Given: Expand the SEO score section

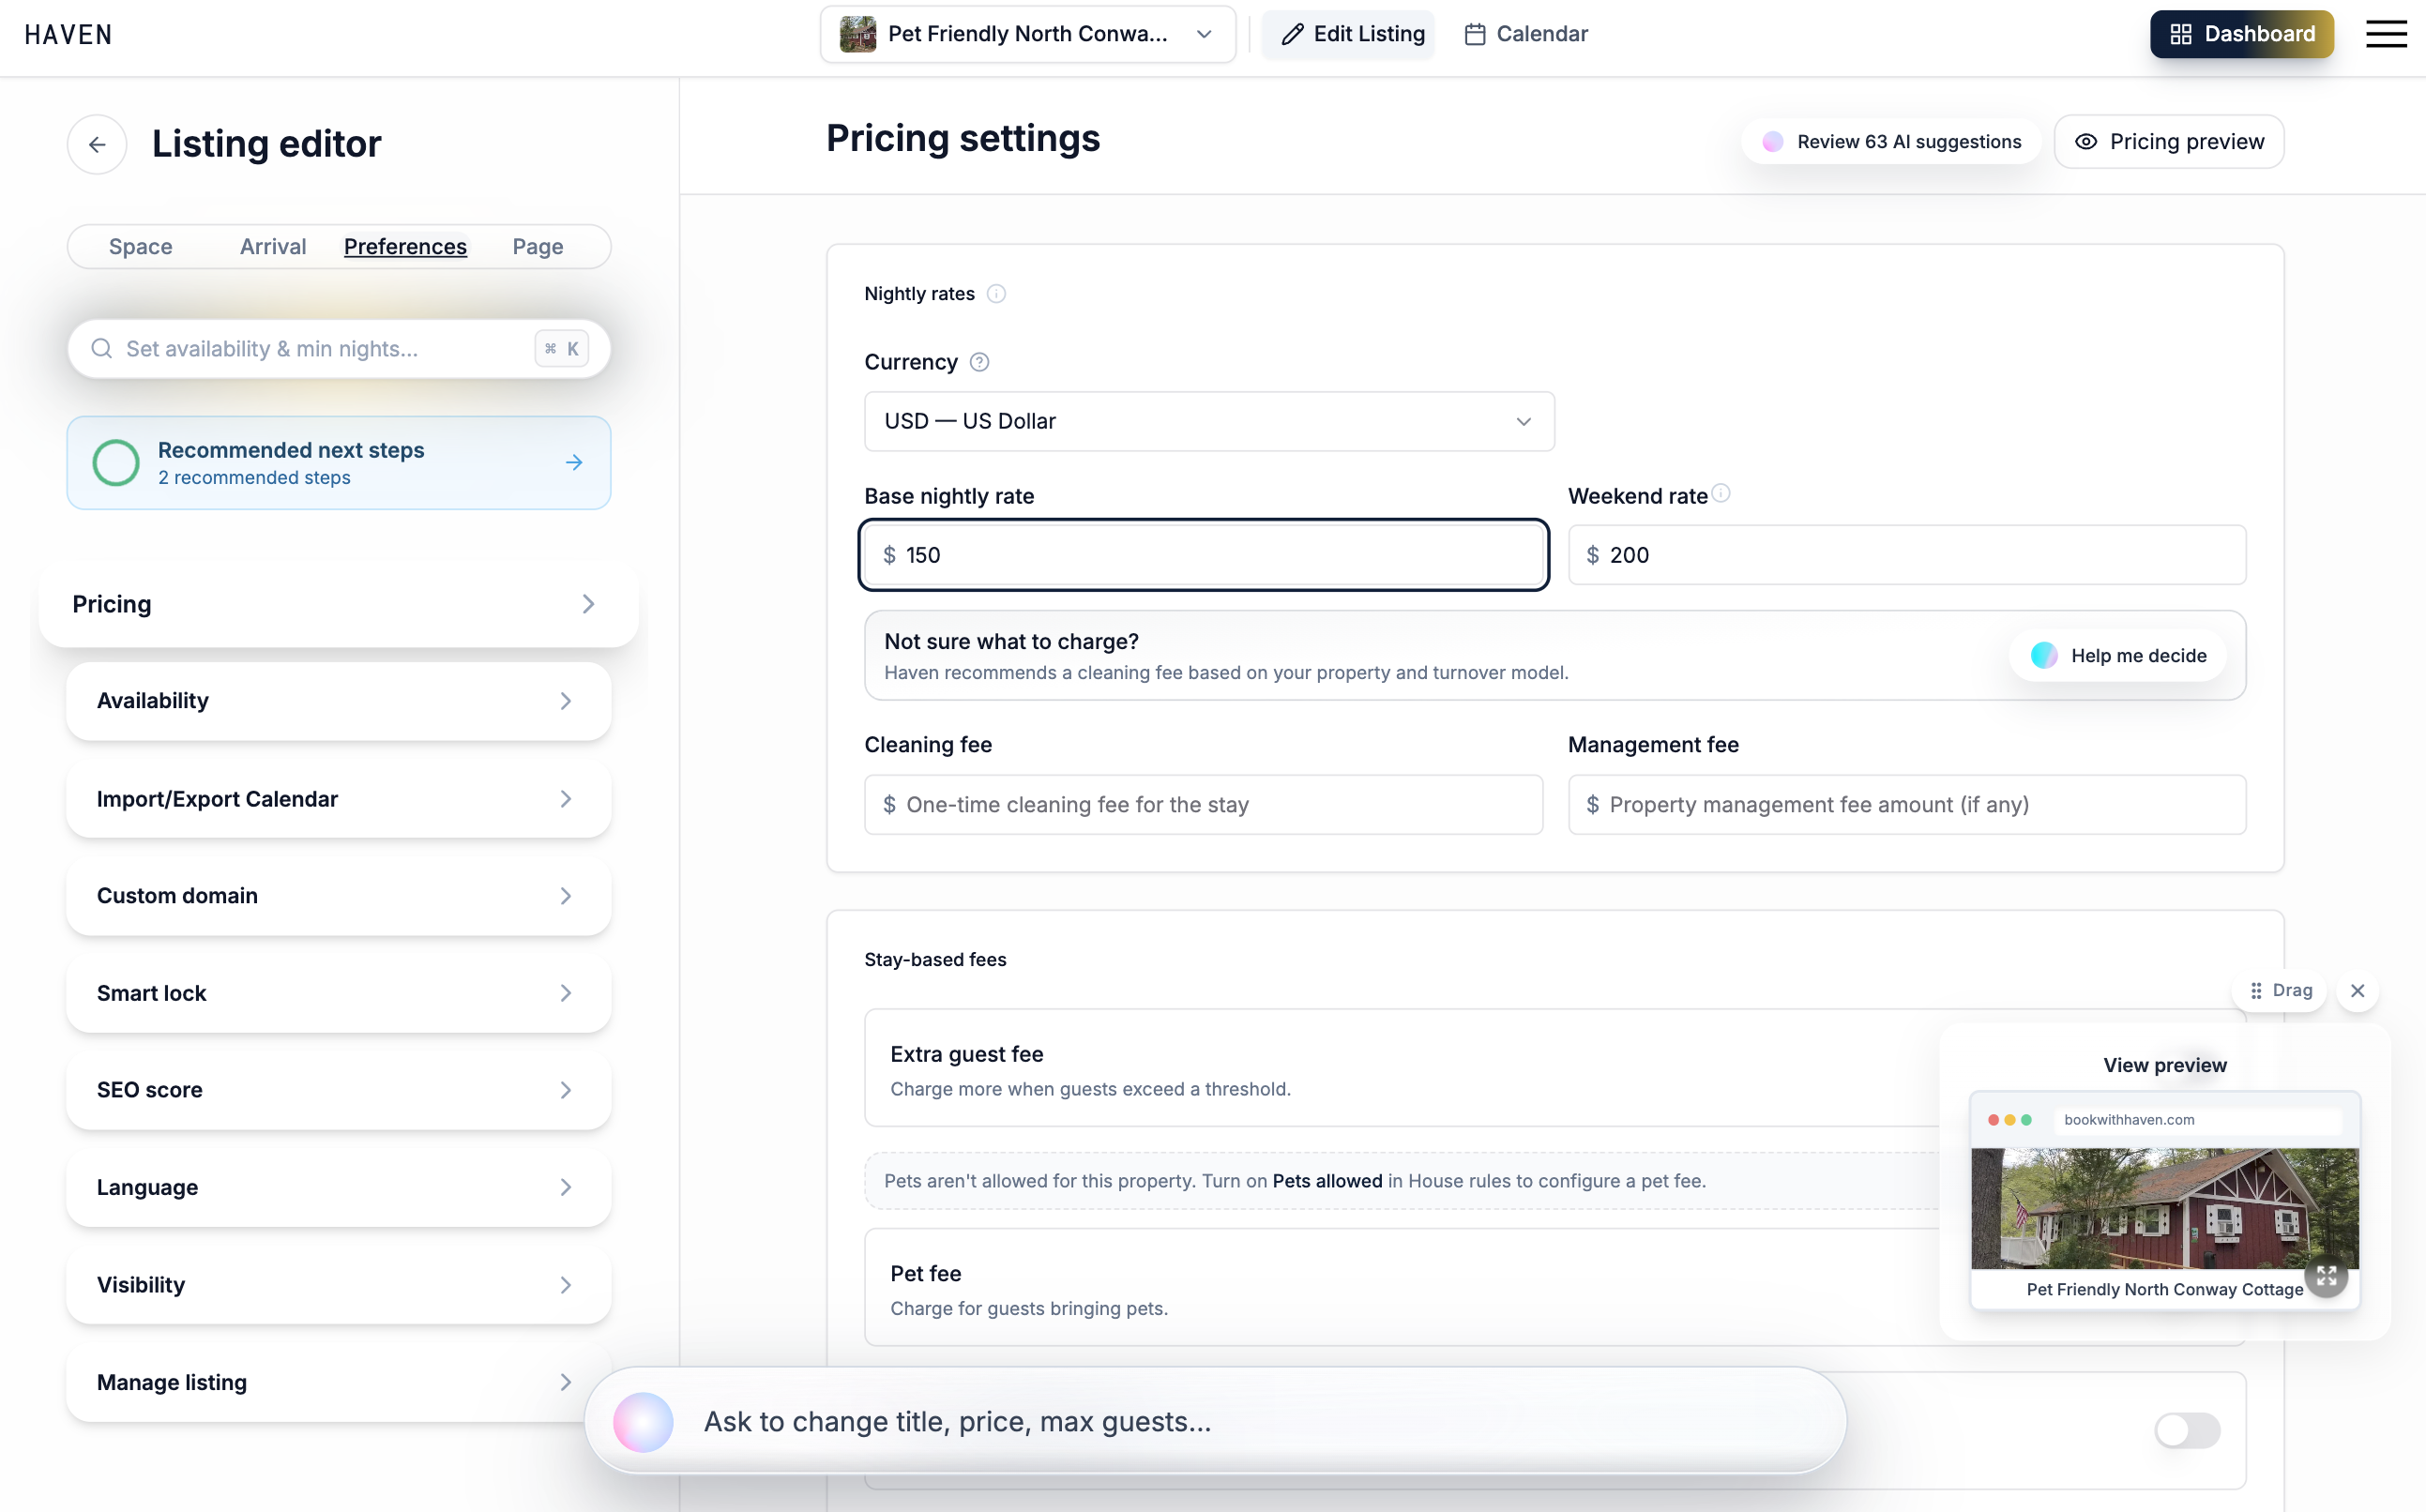Looking at the screenshot, I should click(338, 1090).
